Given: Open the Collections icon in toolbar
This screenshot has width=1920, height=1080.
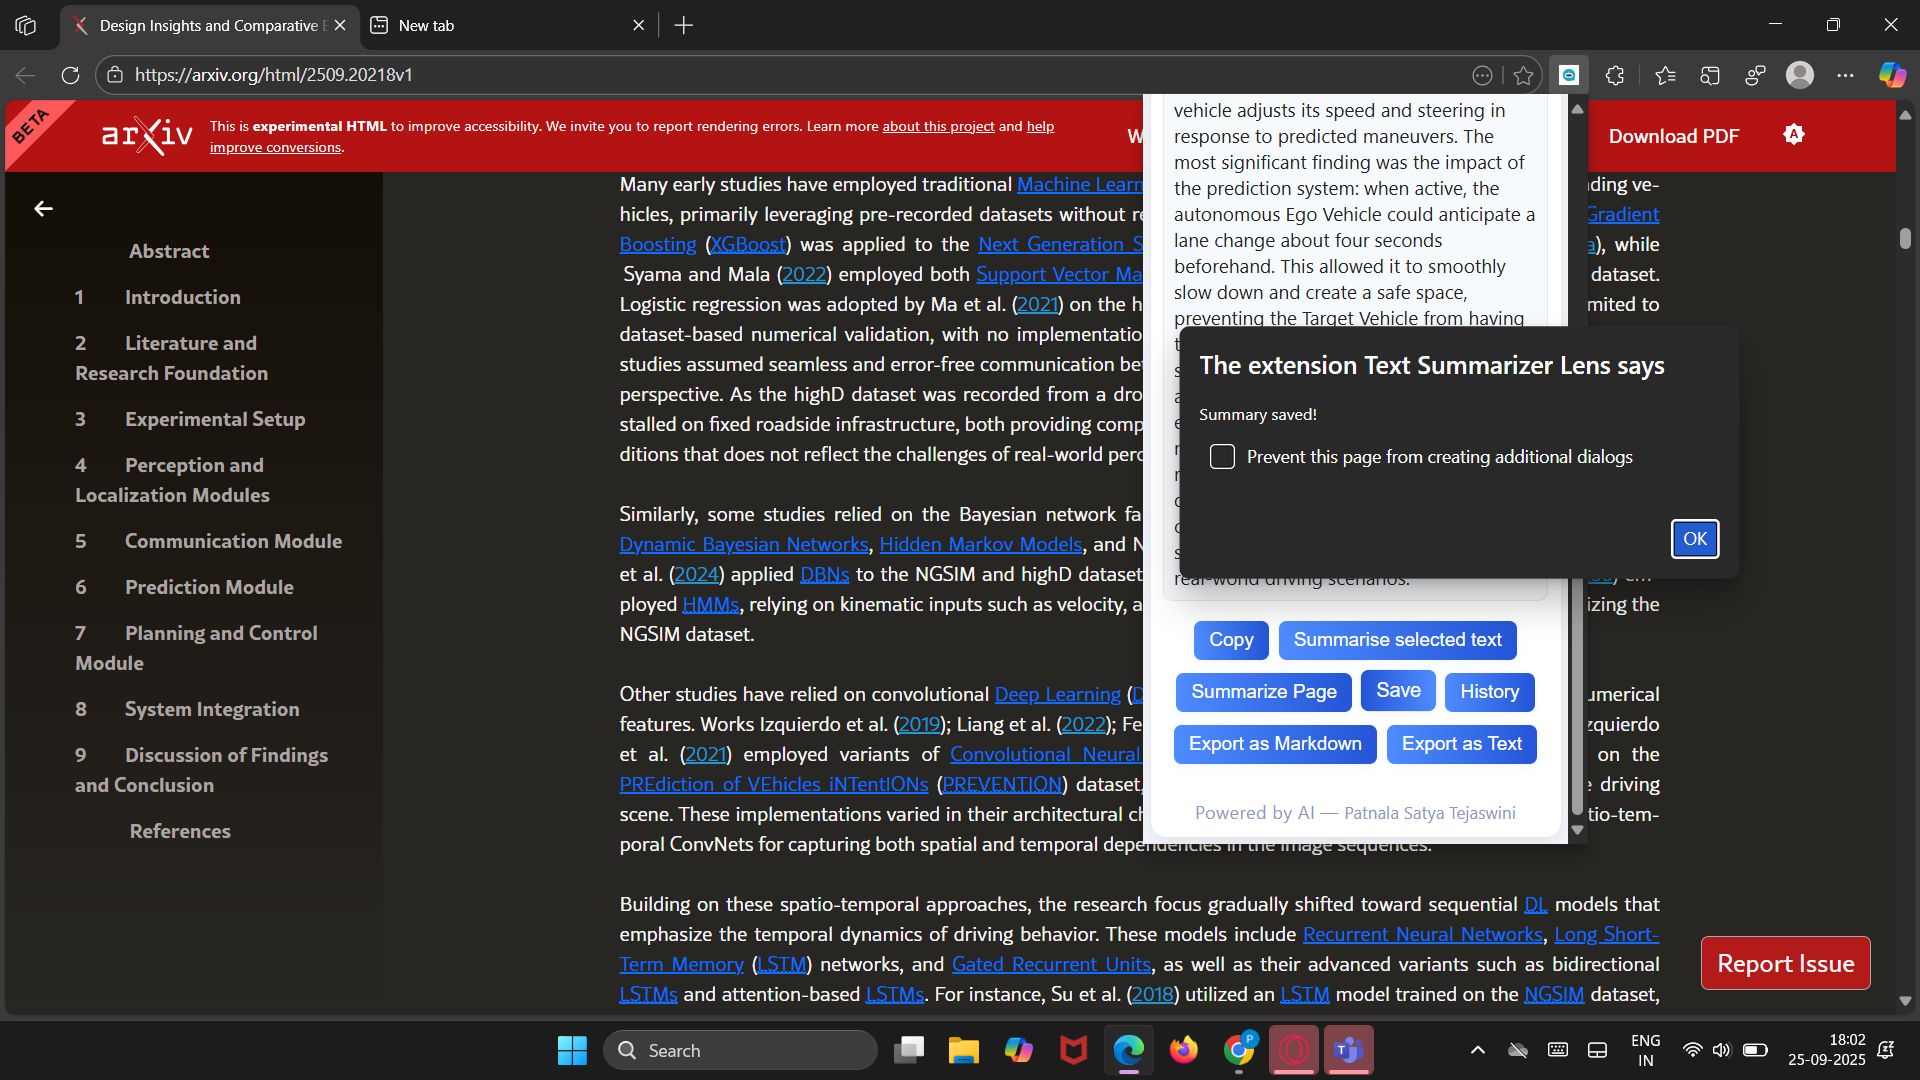Looking at the screenshot, I should (1710, 75).
